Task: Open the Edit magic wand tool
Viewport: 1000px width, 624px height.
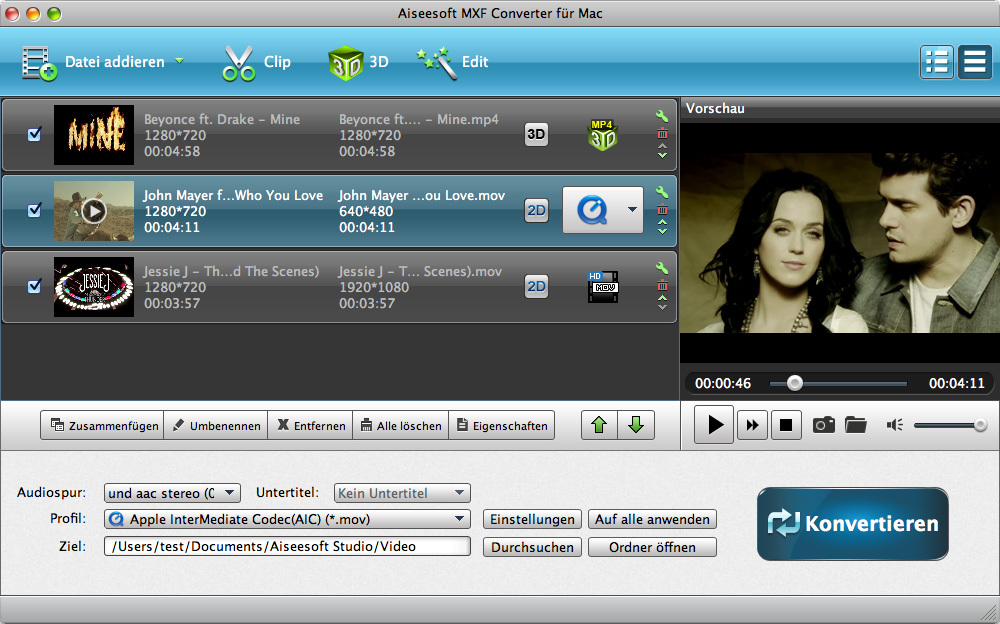Action: (437, 63)
